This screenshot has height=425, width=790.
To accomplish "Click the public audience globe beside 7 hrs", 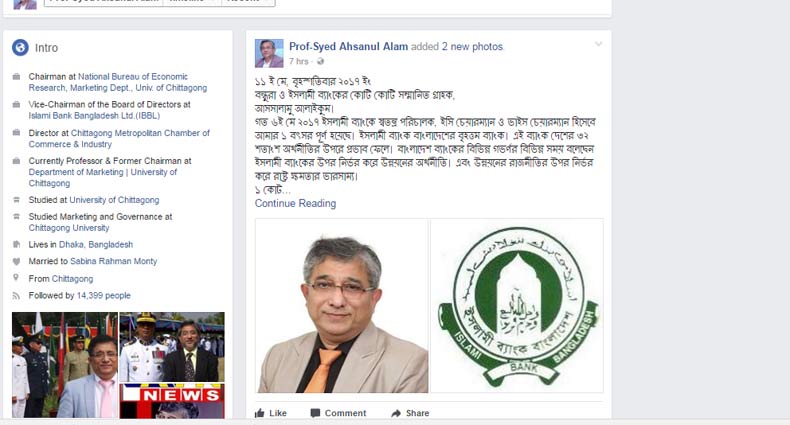I will click(x=320, y=61).
